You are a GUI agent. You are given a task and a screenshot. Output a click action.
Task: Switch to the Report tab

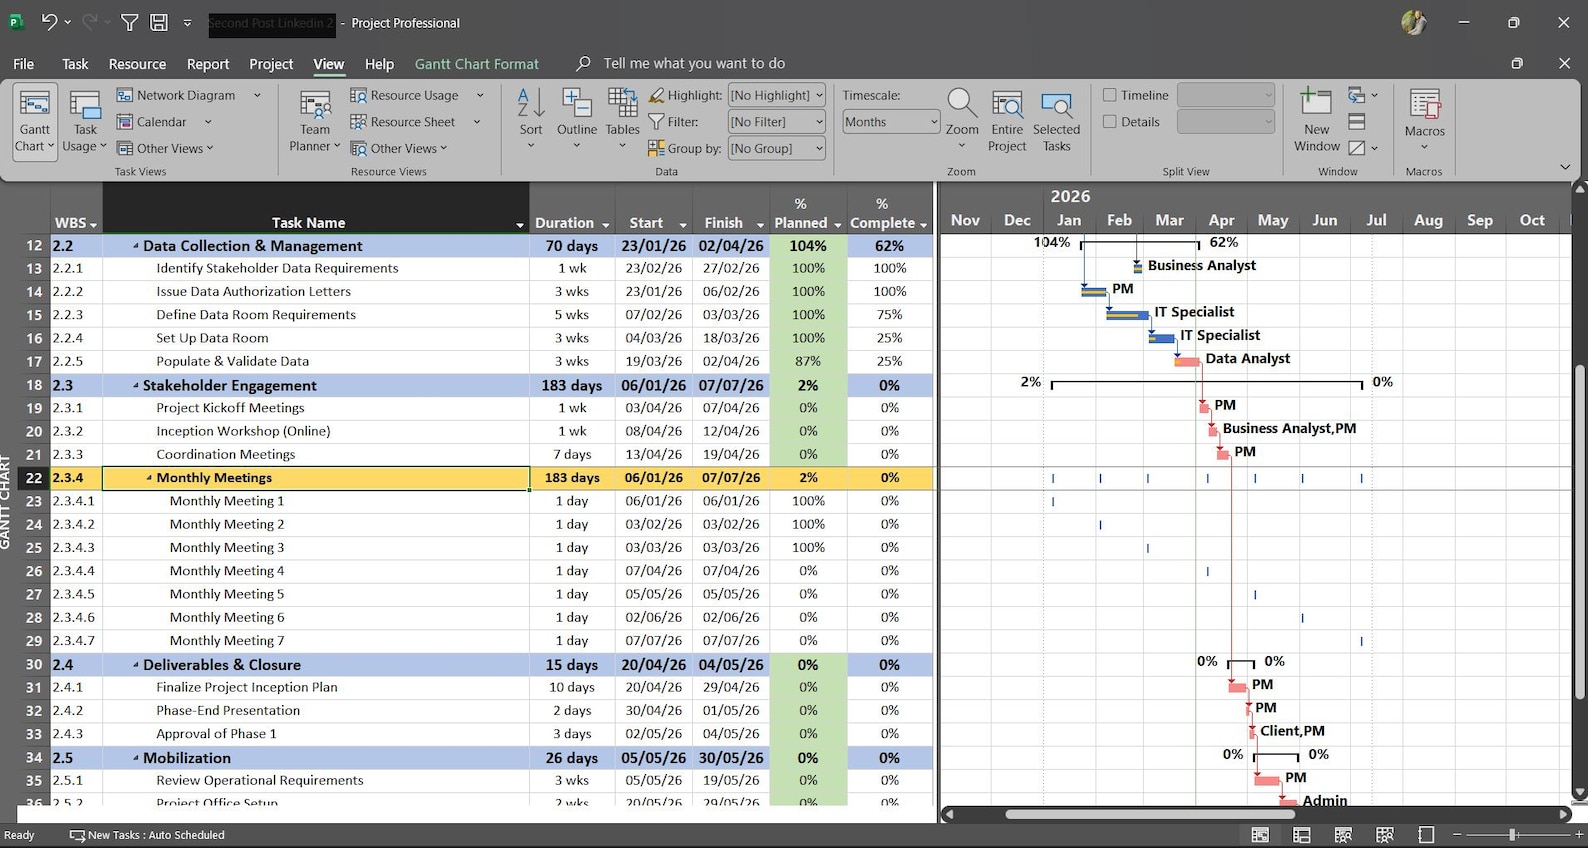[208, 63]
